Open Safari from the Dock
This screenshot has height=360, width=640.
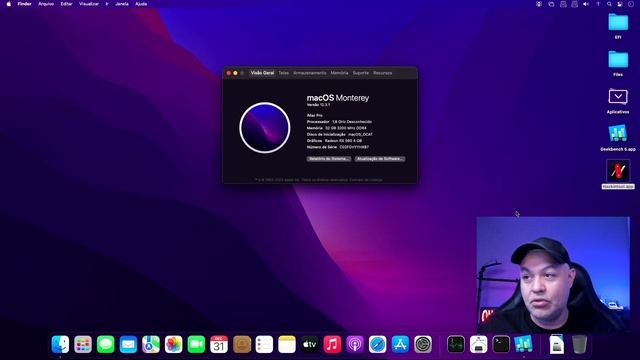[378, 344]
